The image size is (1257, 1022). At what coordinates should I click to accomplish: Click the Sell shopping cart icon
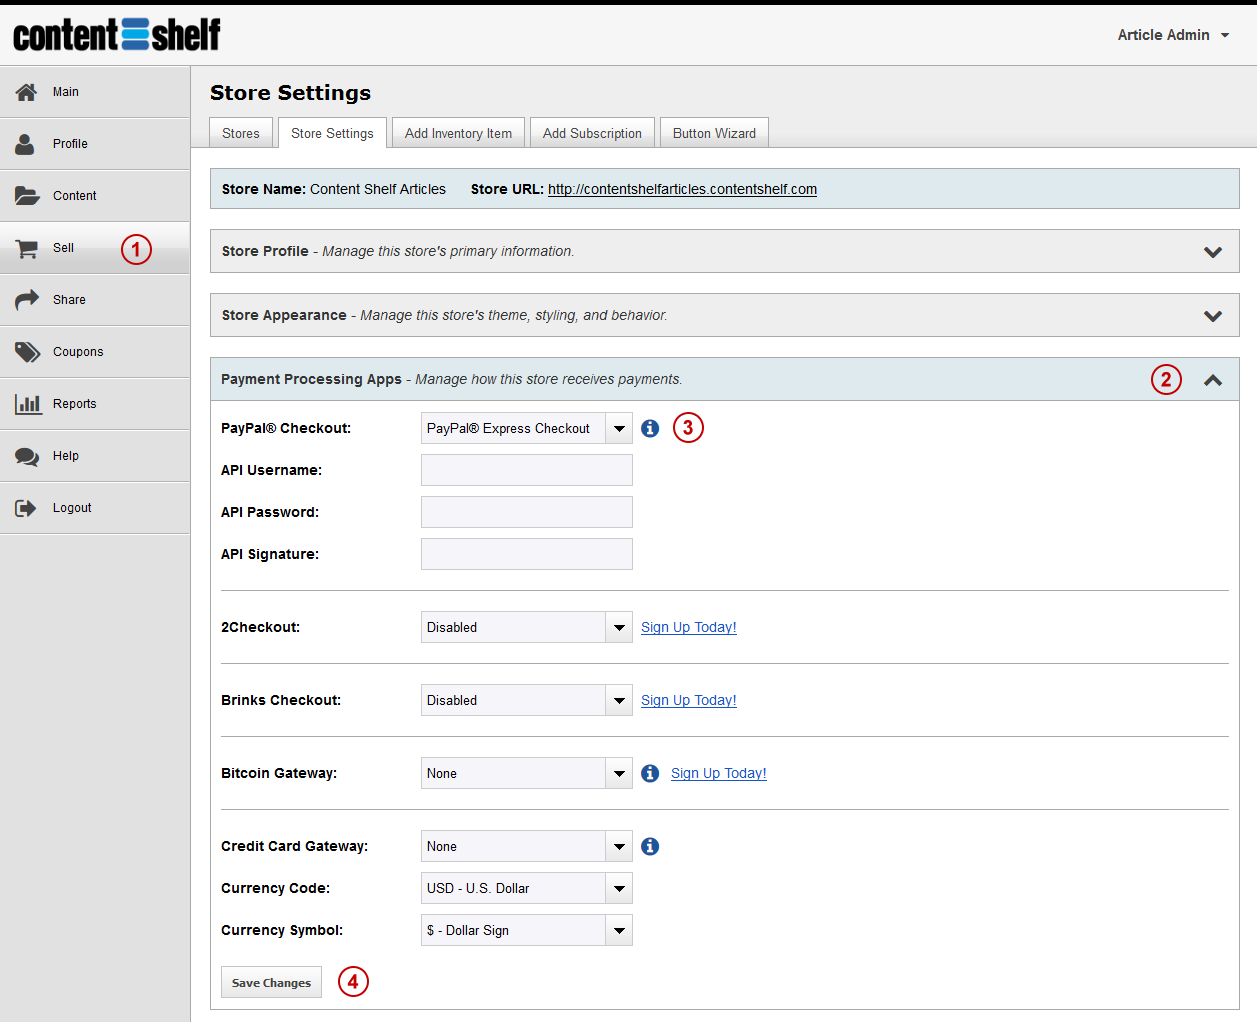tap(27, 248)
